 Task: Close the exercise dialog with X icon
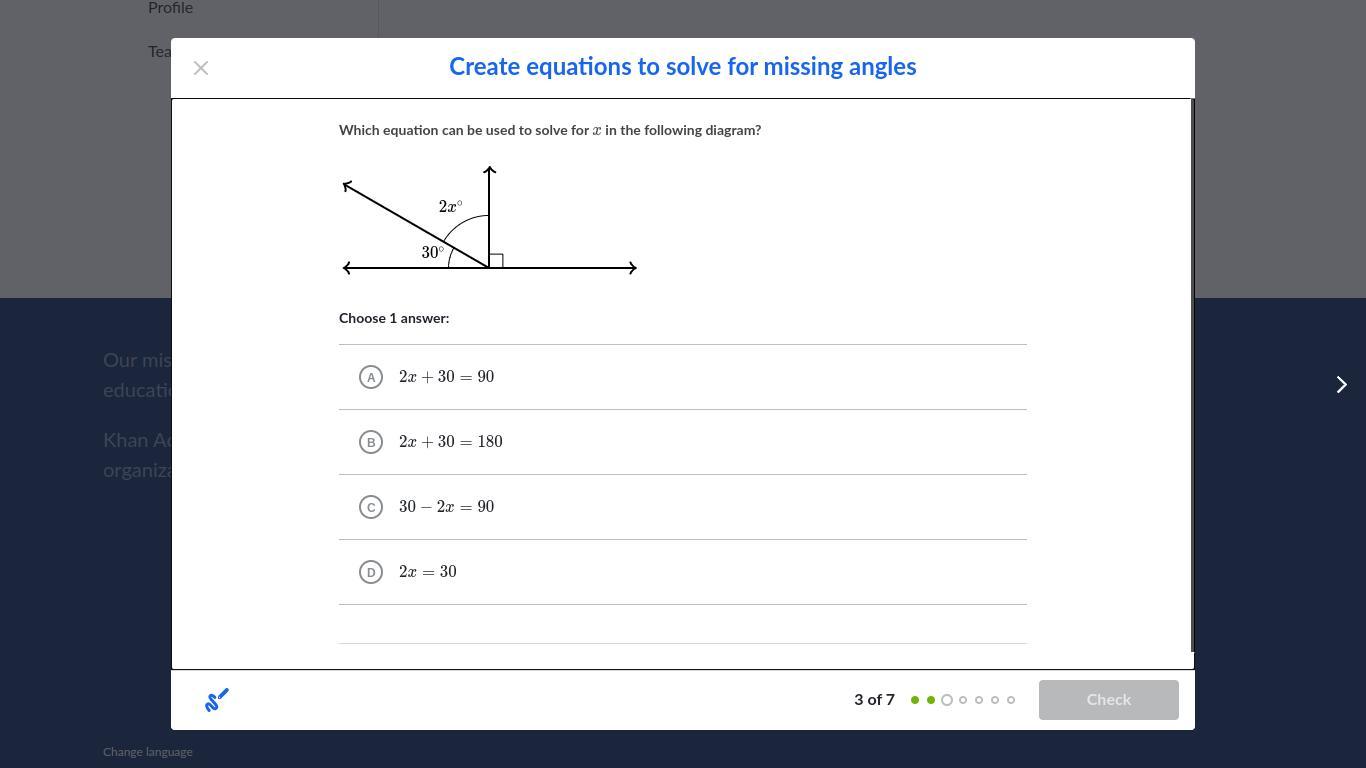[x=201, y=68]
